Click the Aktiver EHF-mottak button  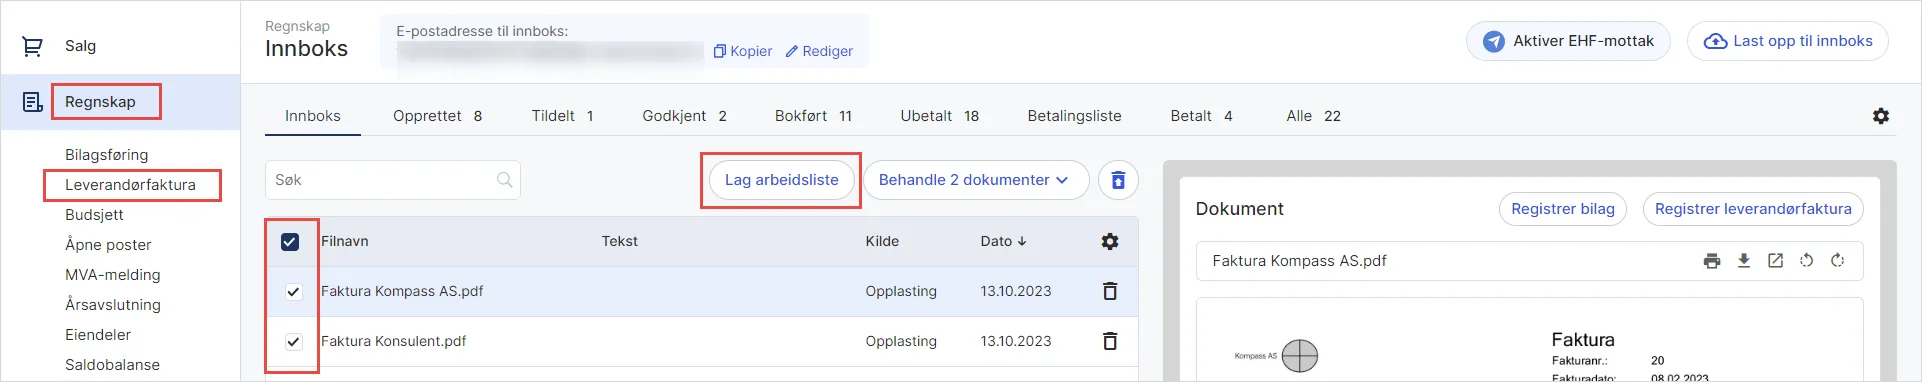(1568, 41)
